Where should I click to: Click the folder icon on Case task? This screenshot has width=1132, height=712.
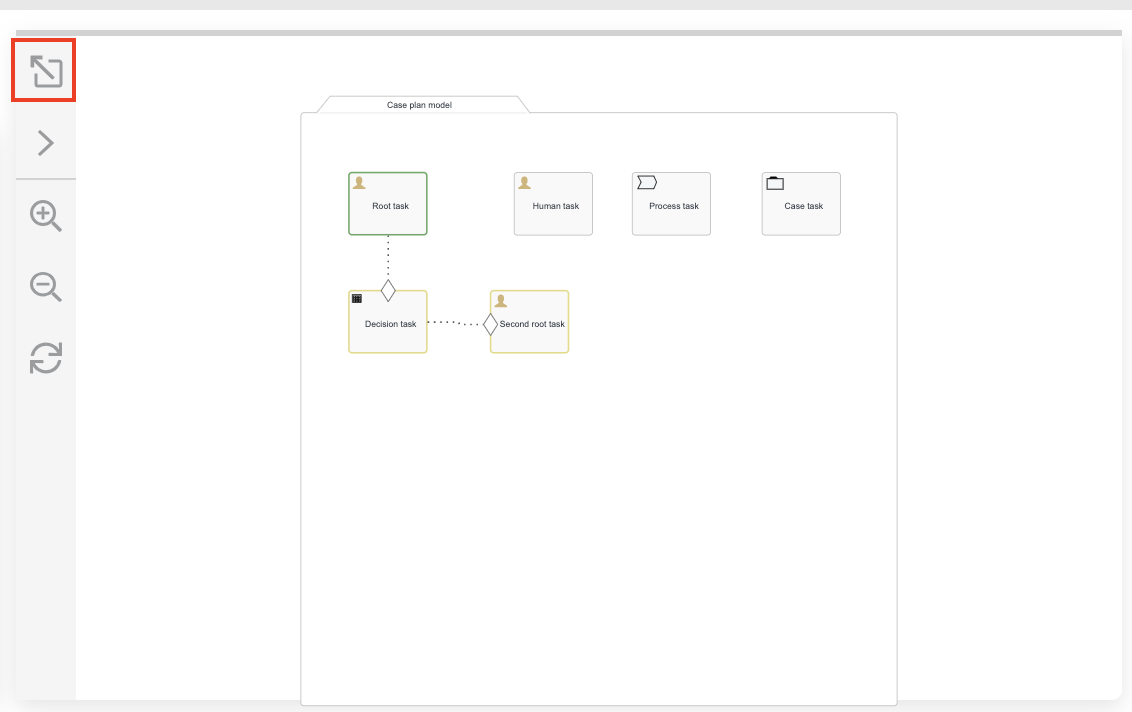[776, 181]
